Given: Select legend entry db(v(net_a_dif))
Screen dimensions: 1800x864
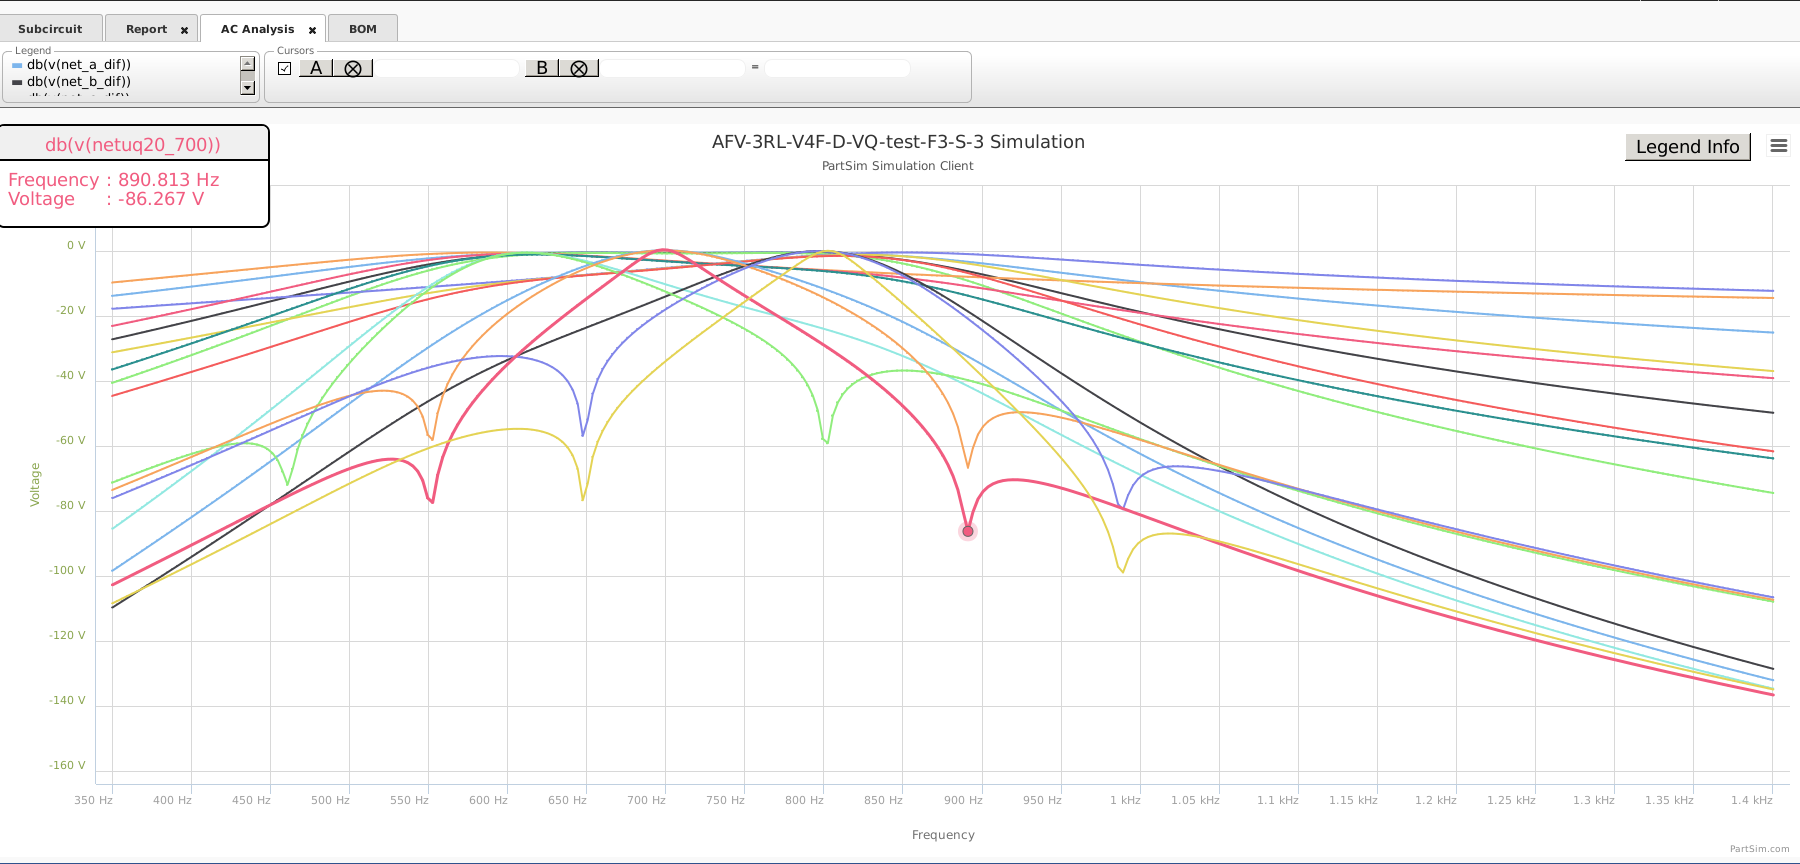Looking at the screenshot, I should pos(79,65).
